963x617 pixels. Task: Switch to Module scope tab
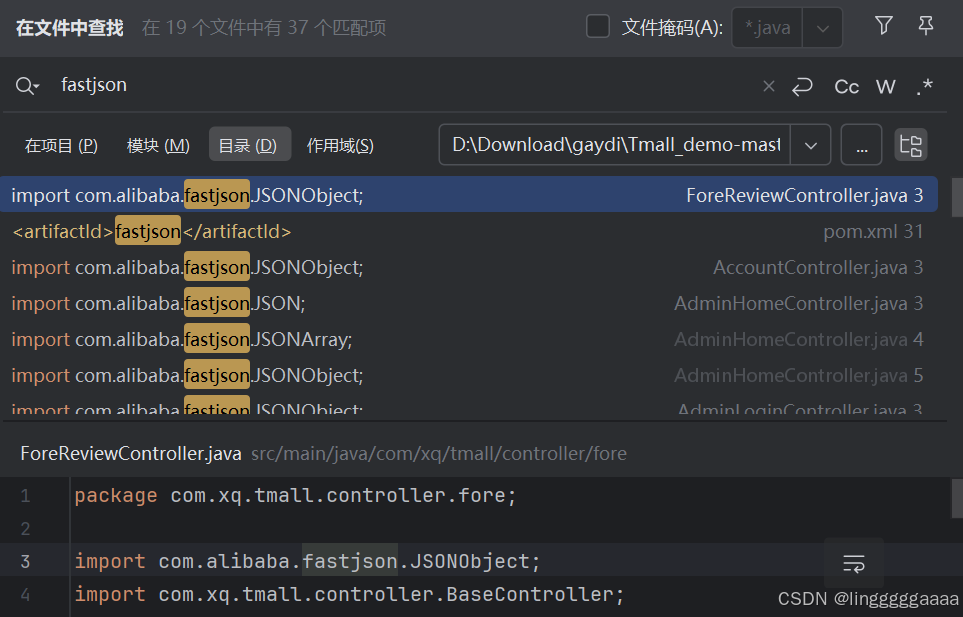coord(158,146)
